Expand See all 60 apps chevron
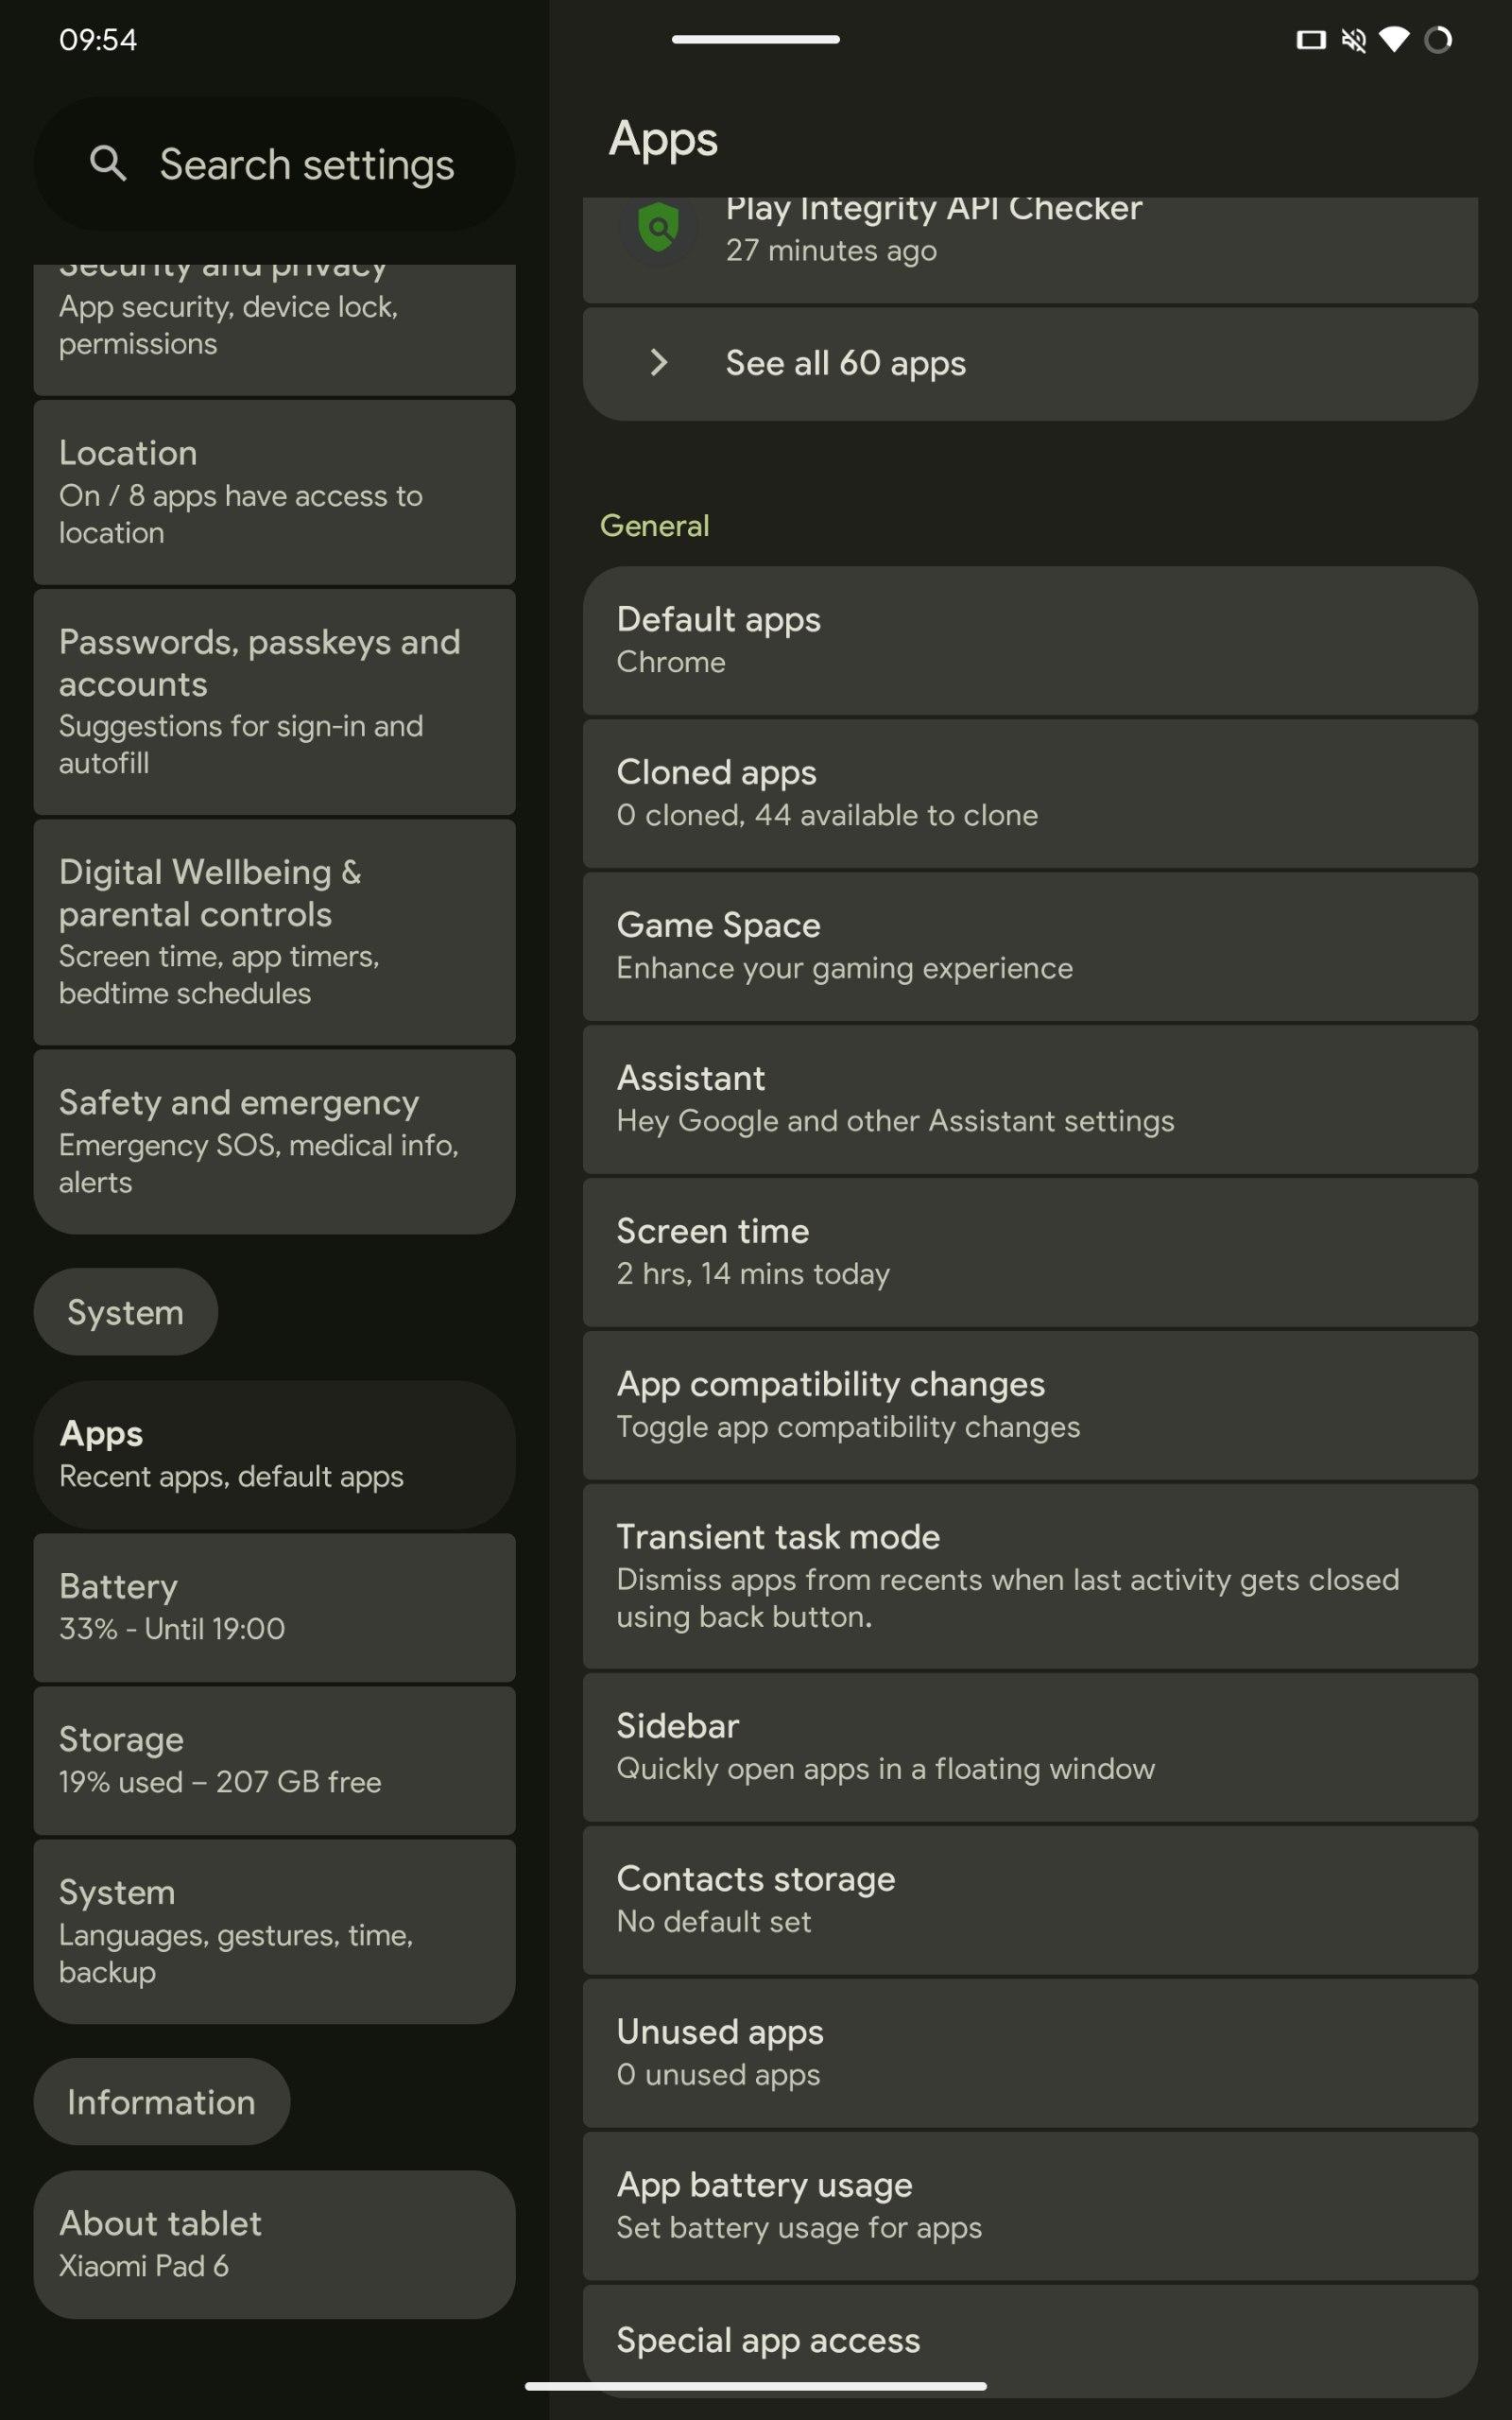 [659, 363]
